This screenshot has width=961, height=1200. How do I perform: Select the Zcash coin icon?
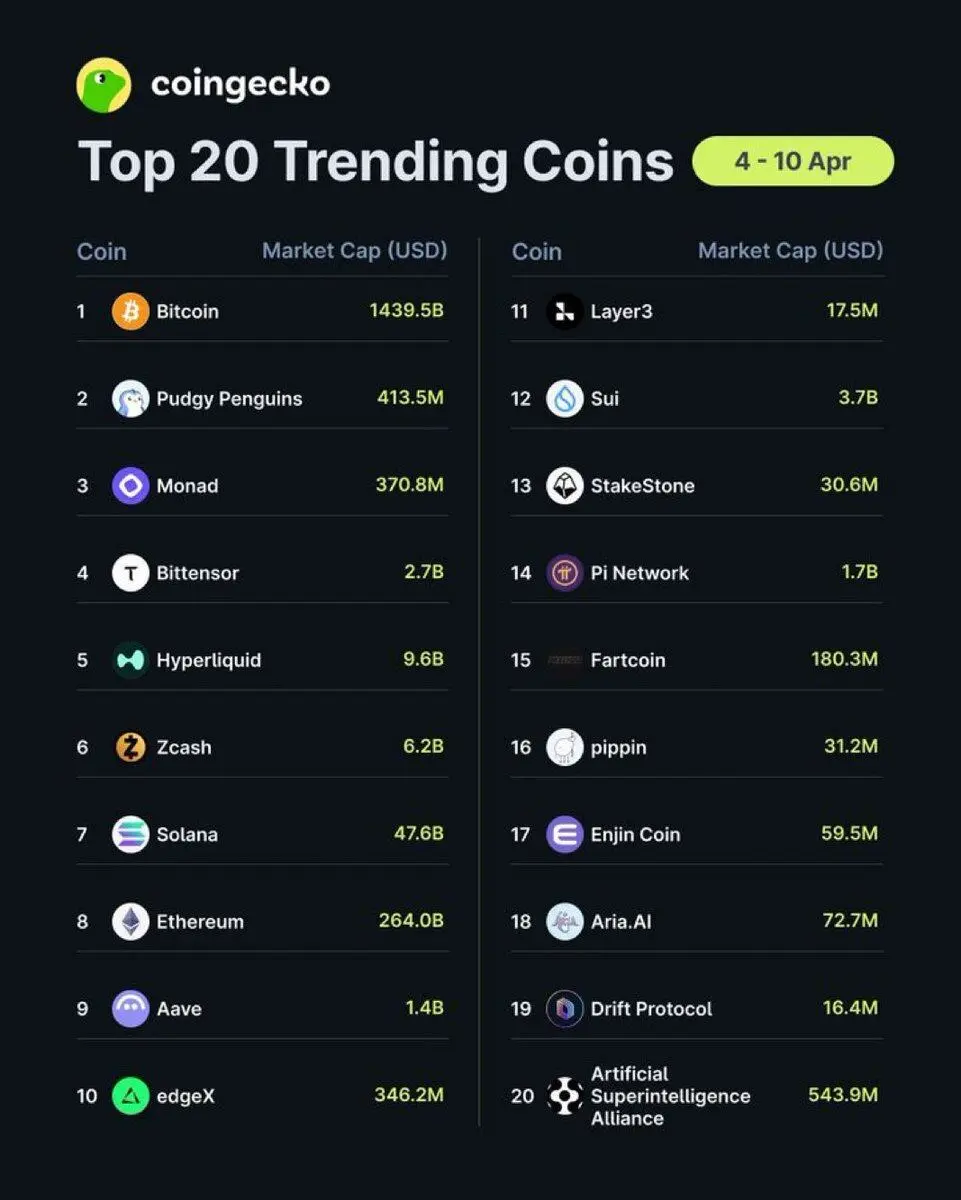pyautogui.click(x=130, y=747)
